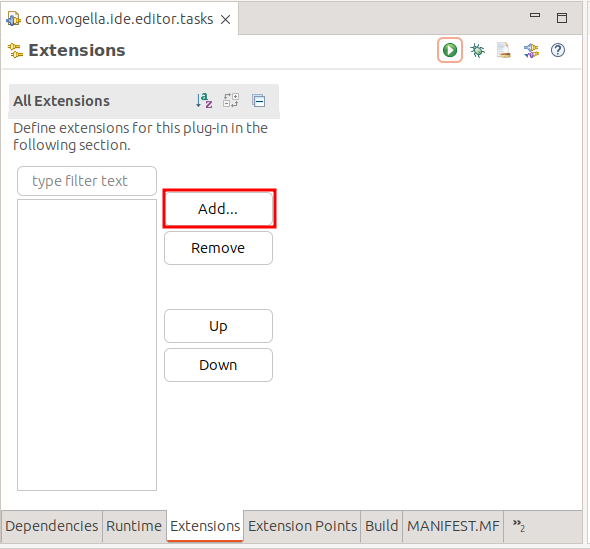590x549 pixels.
Task: Click the Extensions header icon
Action: point(15,50)
